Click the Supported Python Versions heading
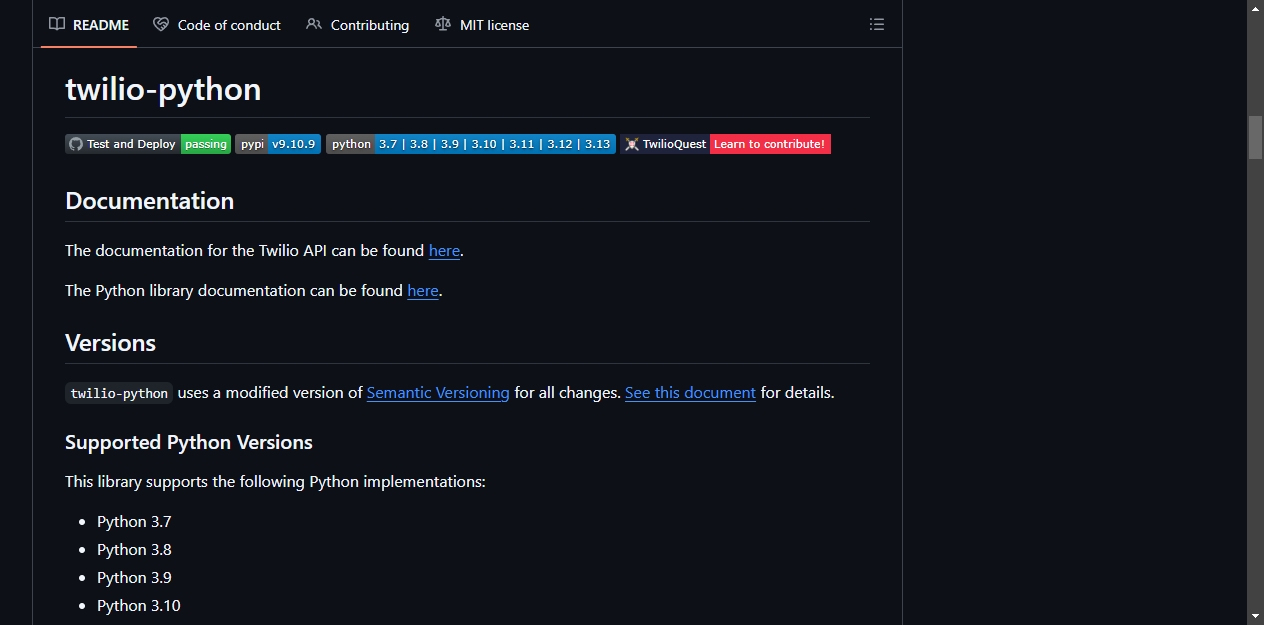Screen dimensions: 1264x625 [189, 442]
